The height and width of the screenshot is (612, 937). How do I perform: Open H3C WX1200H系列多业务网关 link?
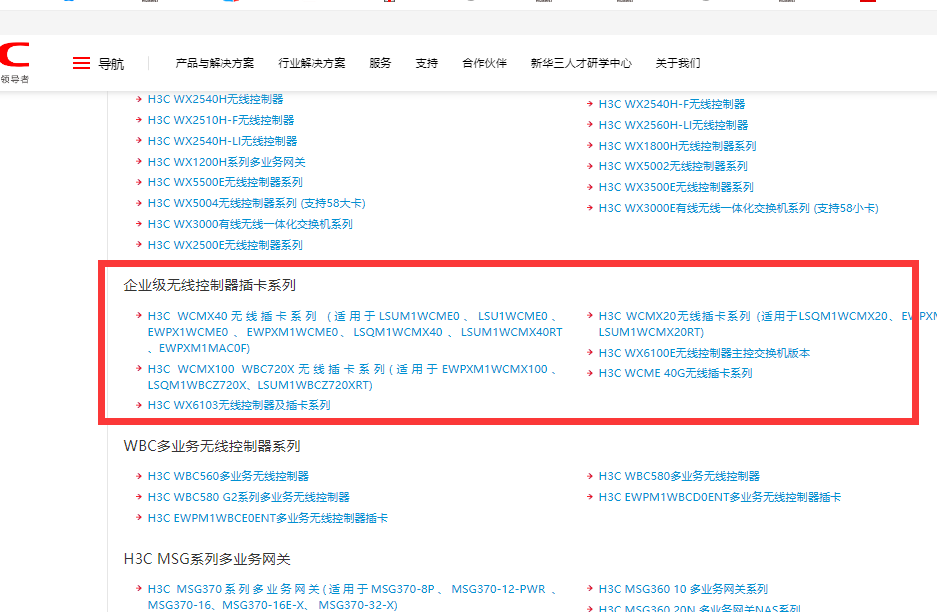point(226,162)
